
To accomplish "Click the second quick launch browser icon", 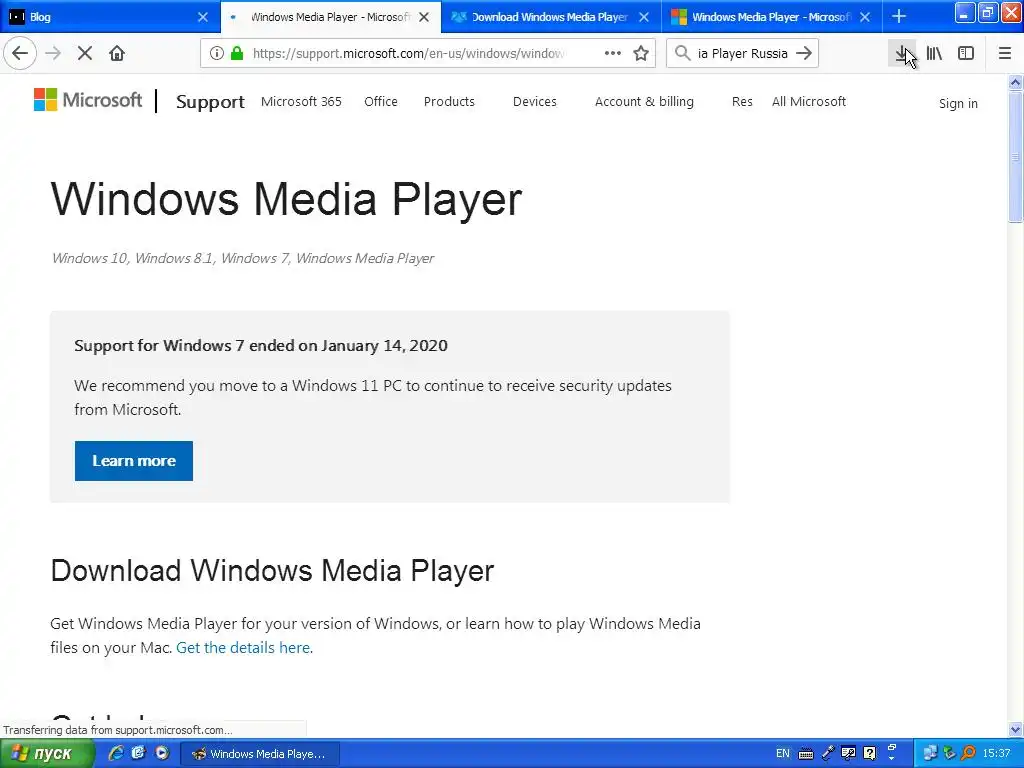I will tap(138, 754).
